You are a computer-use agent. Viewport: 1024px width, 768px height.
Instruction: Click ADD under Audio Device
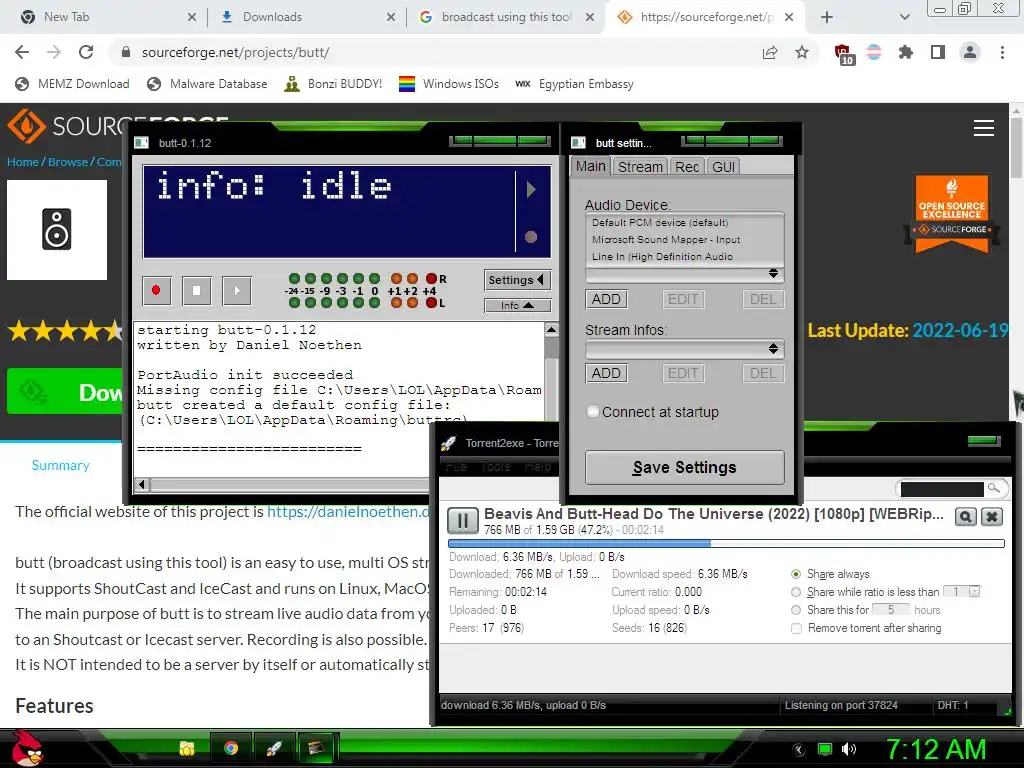click(x=606, y=299)
